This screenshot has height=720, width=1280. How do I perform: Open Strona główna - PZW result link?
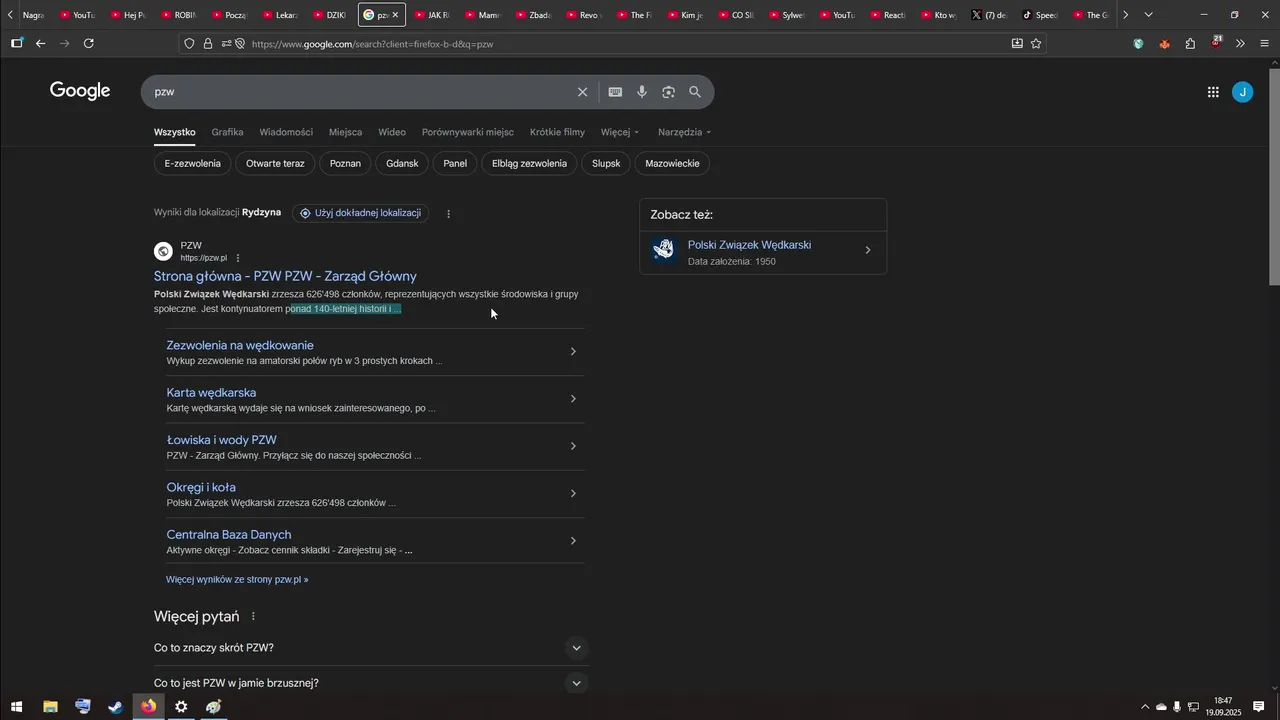pyautogui.click(x=285, y=277)
